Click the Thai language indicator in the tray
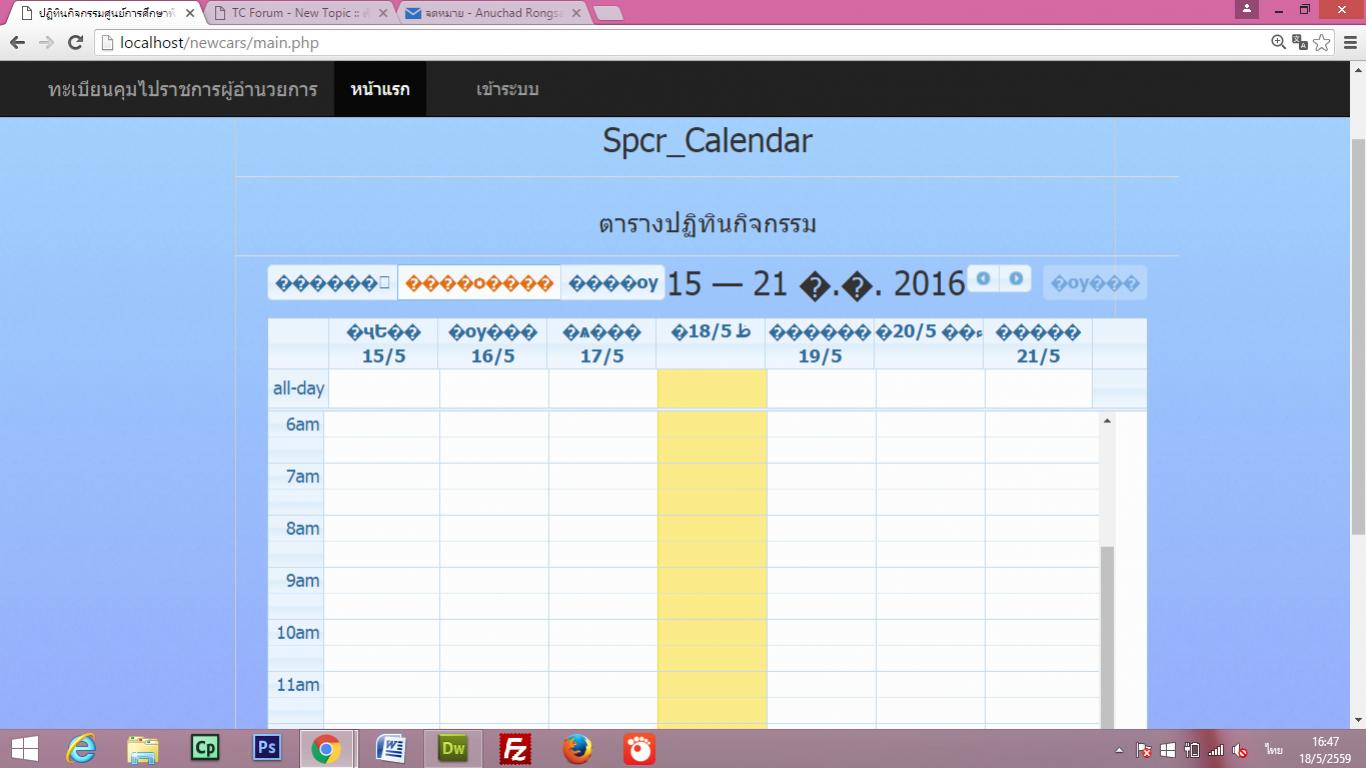The height and width of the screenshot is (768, 1366). point(1273,748)
